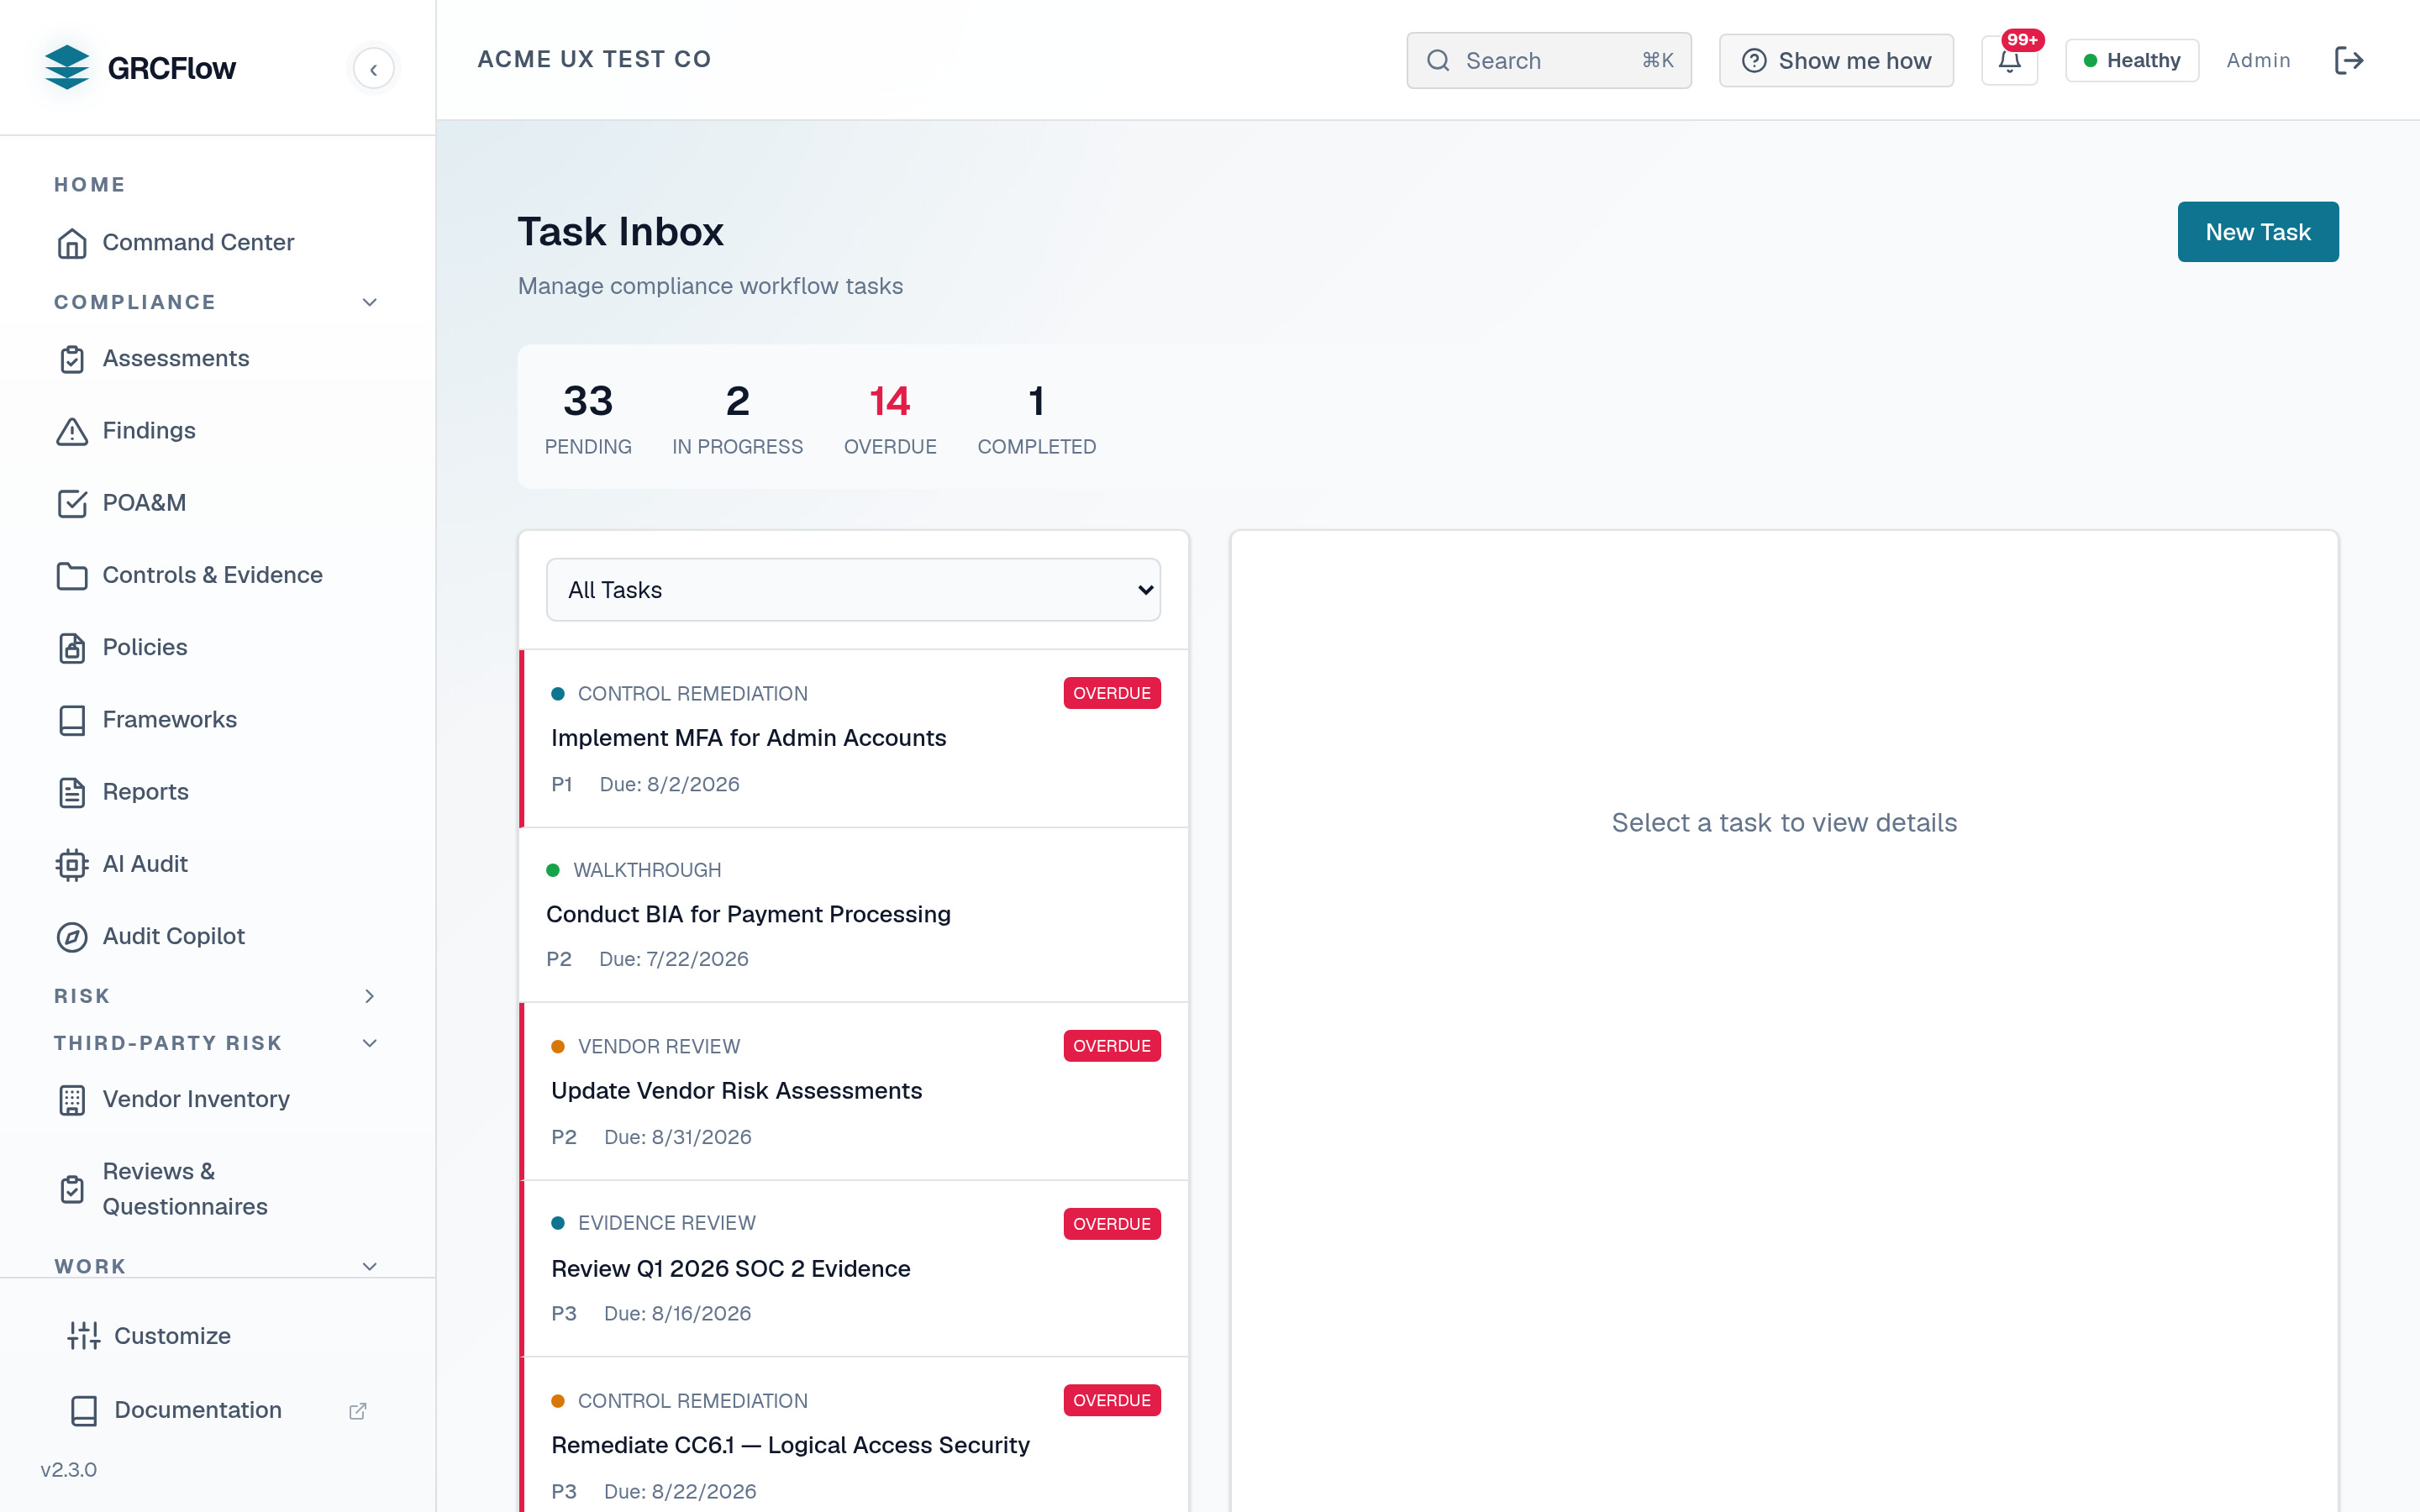Screen dimensions: 2420x1512
Task: Click the help circle icon in Show me how
Action: click(1754, 61)
